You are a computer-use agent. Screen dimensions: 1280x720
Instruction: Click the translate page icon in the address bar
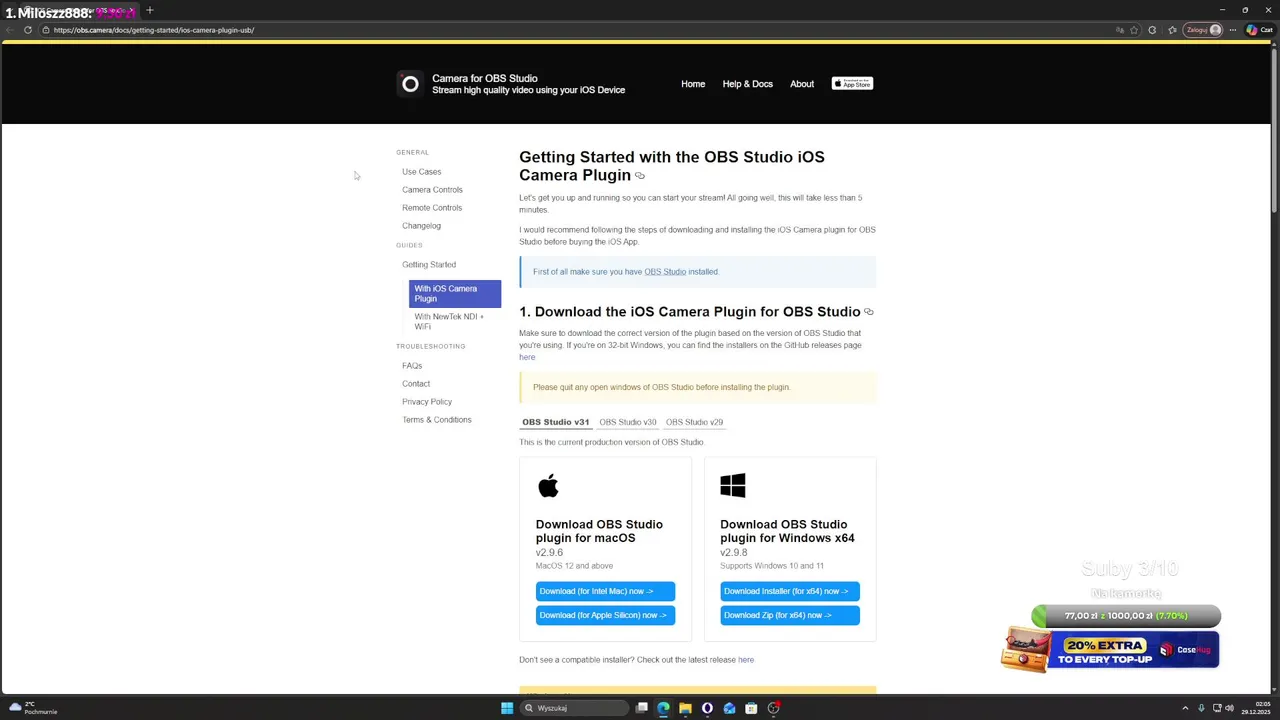(x=1120, y=30)
